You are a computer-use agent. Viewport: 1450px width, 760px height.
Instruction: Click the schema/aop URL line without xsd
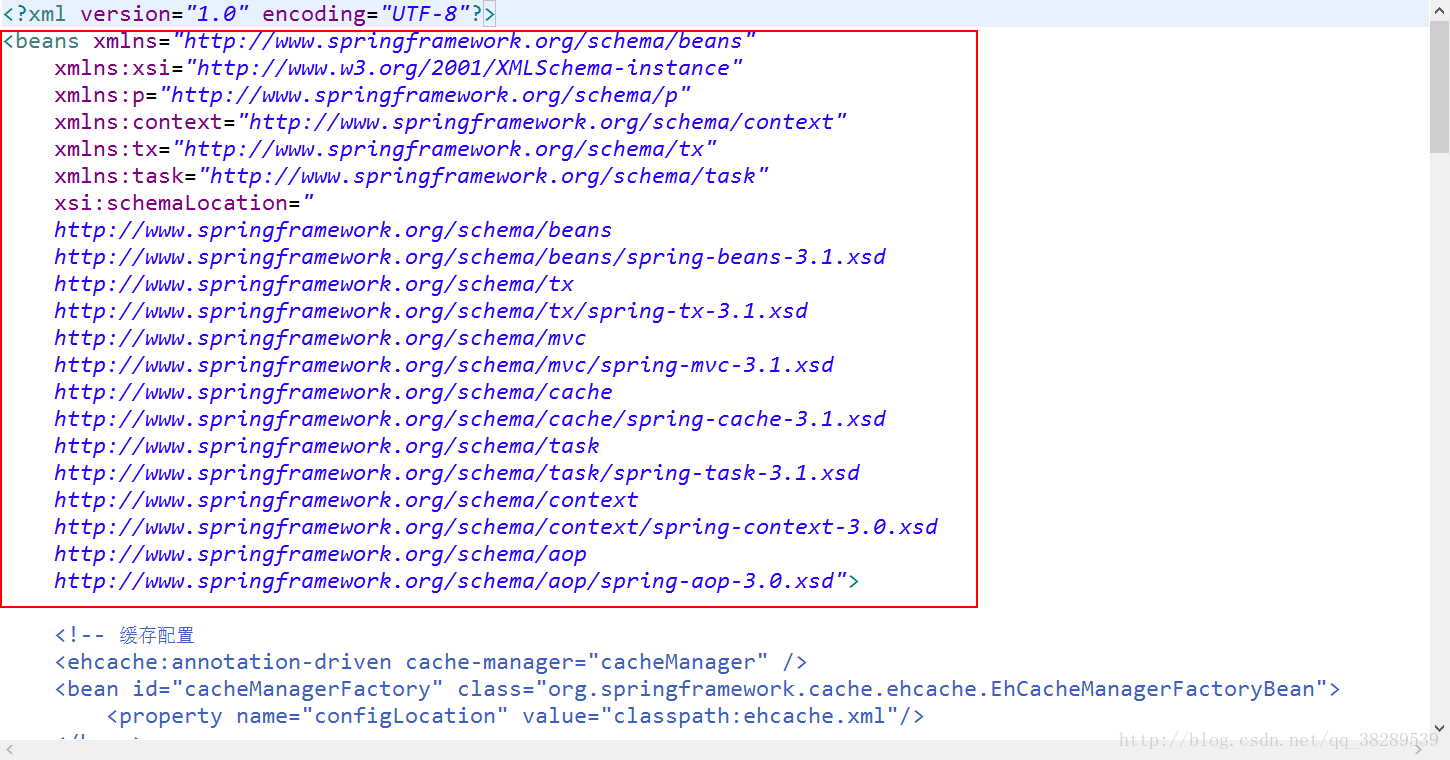pyautogui.click(x=320, y=555)
